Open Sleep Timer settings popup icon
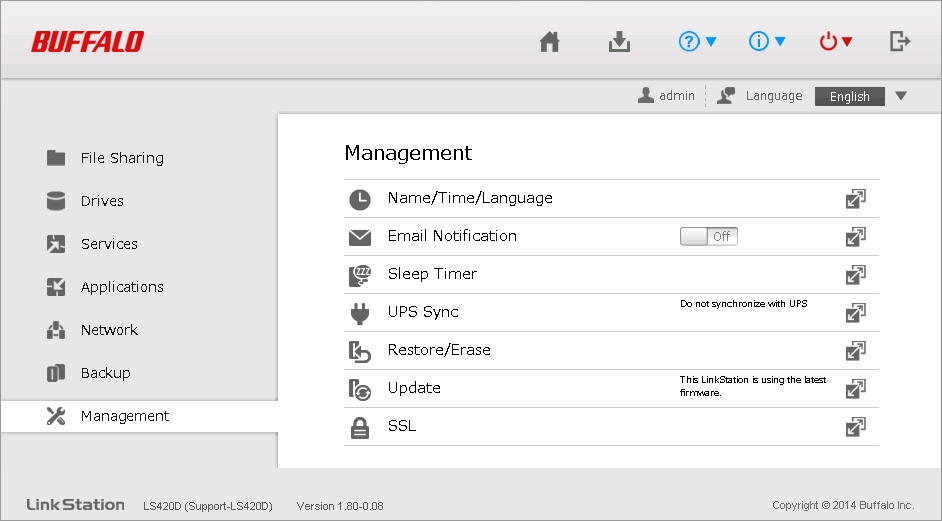Image resolution: width=942 pixels, height=521 pixels. (855, 275)
